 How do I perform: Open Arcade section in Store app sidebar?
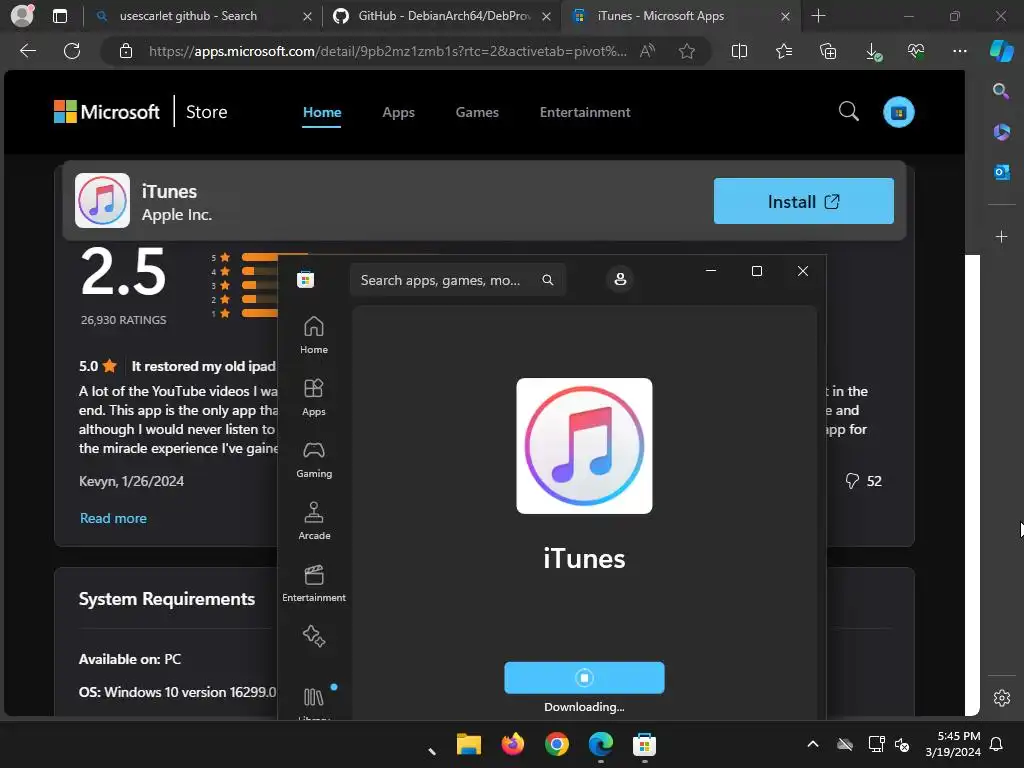point(313,521)
